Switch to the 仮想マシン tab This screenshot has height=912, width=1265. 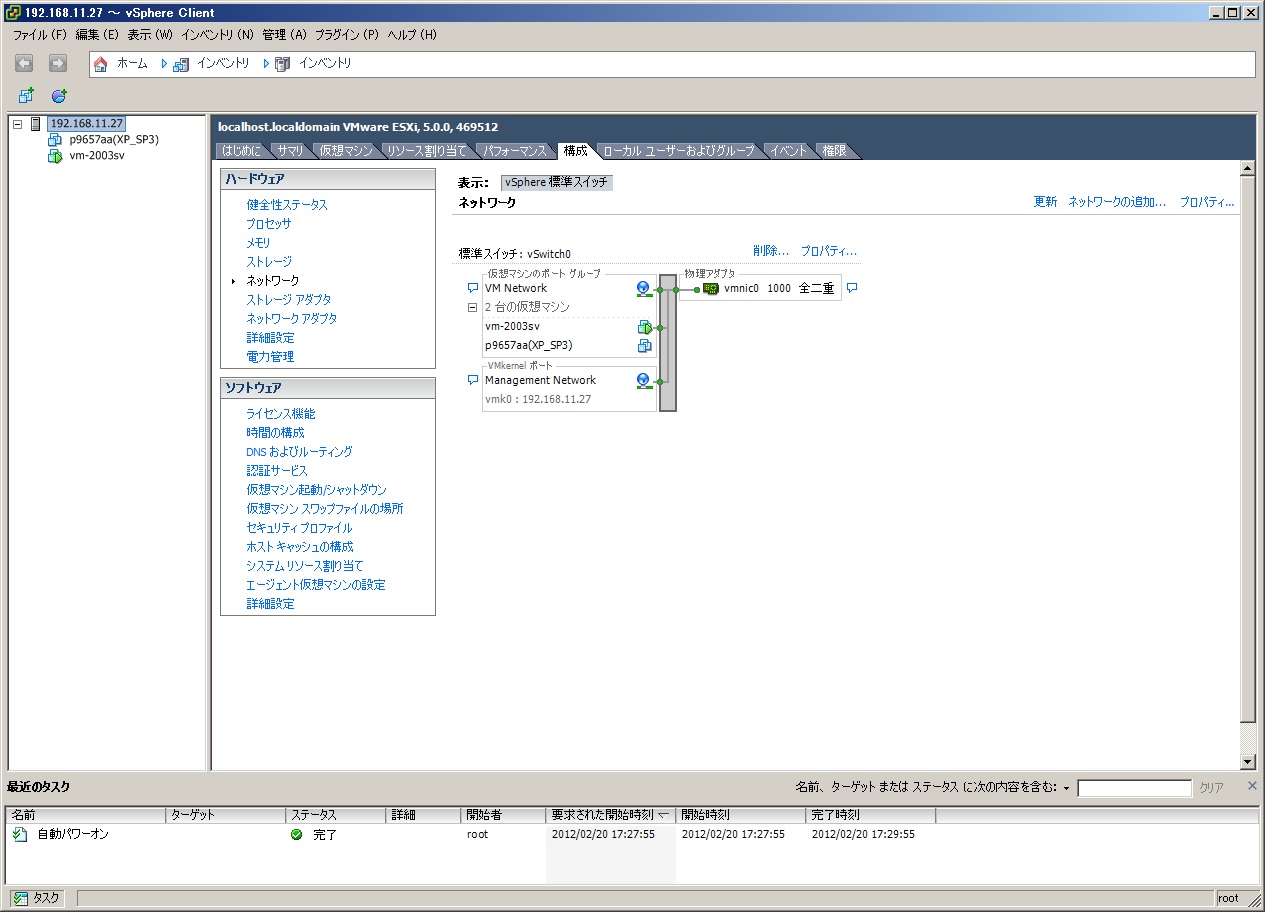[x=346, y=151]
